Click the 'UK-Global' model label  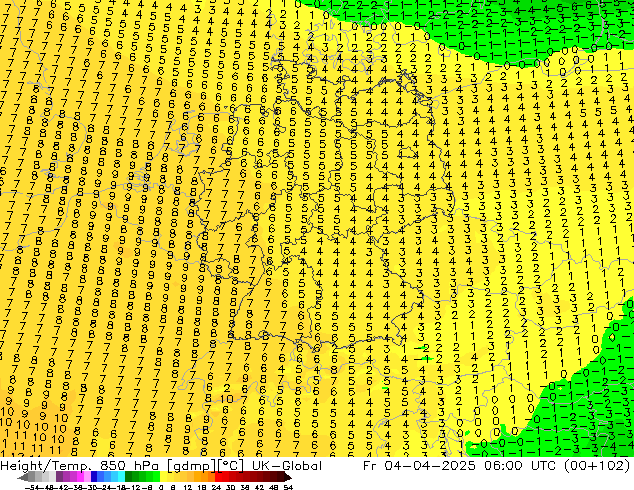287,466
